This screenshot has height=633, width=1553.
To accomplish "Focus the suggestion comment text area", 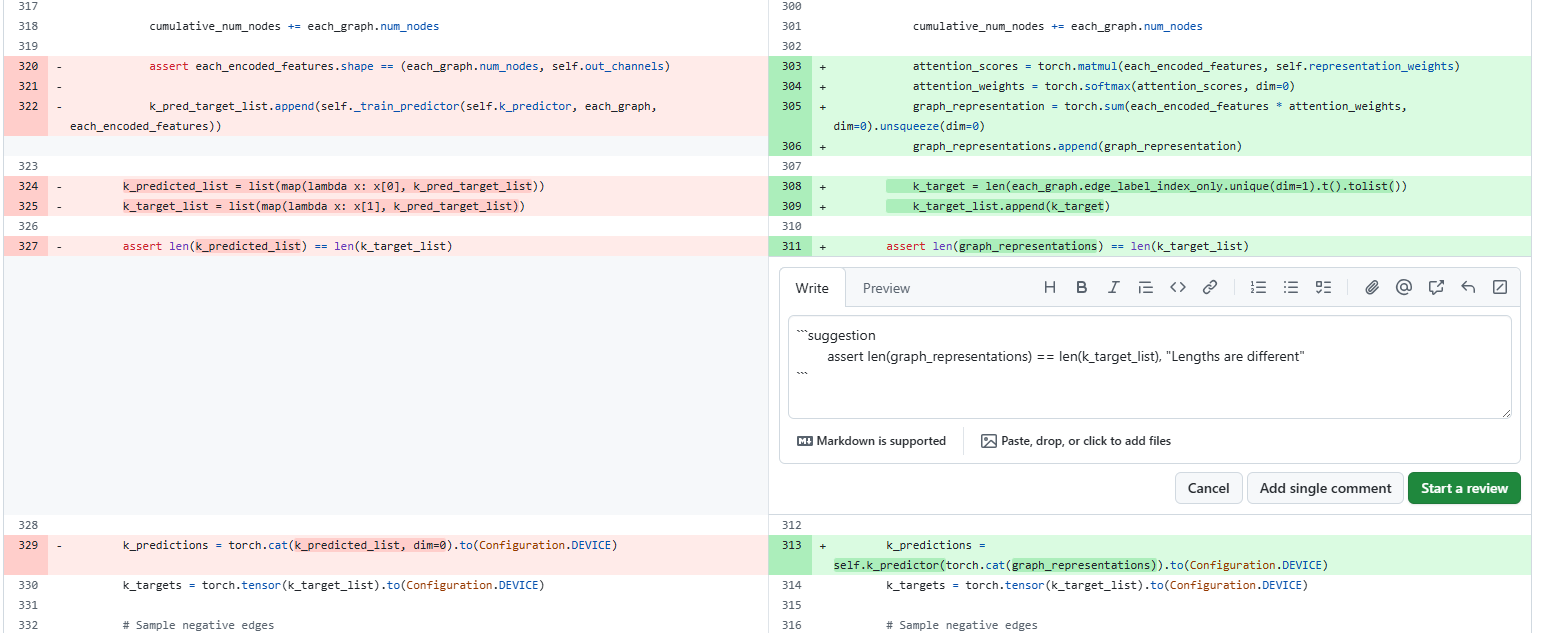I will pyautogui.click(x=1149, y=367).
